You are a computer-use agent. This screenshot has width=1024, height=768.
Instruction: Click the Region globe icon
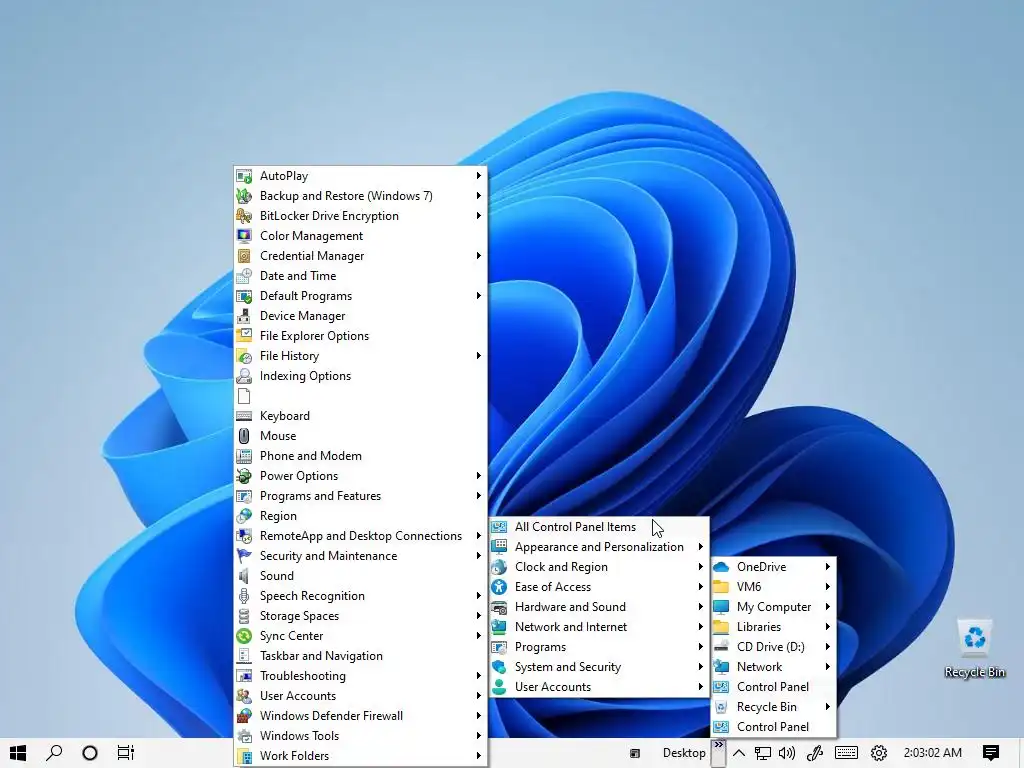click(244, 516)
